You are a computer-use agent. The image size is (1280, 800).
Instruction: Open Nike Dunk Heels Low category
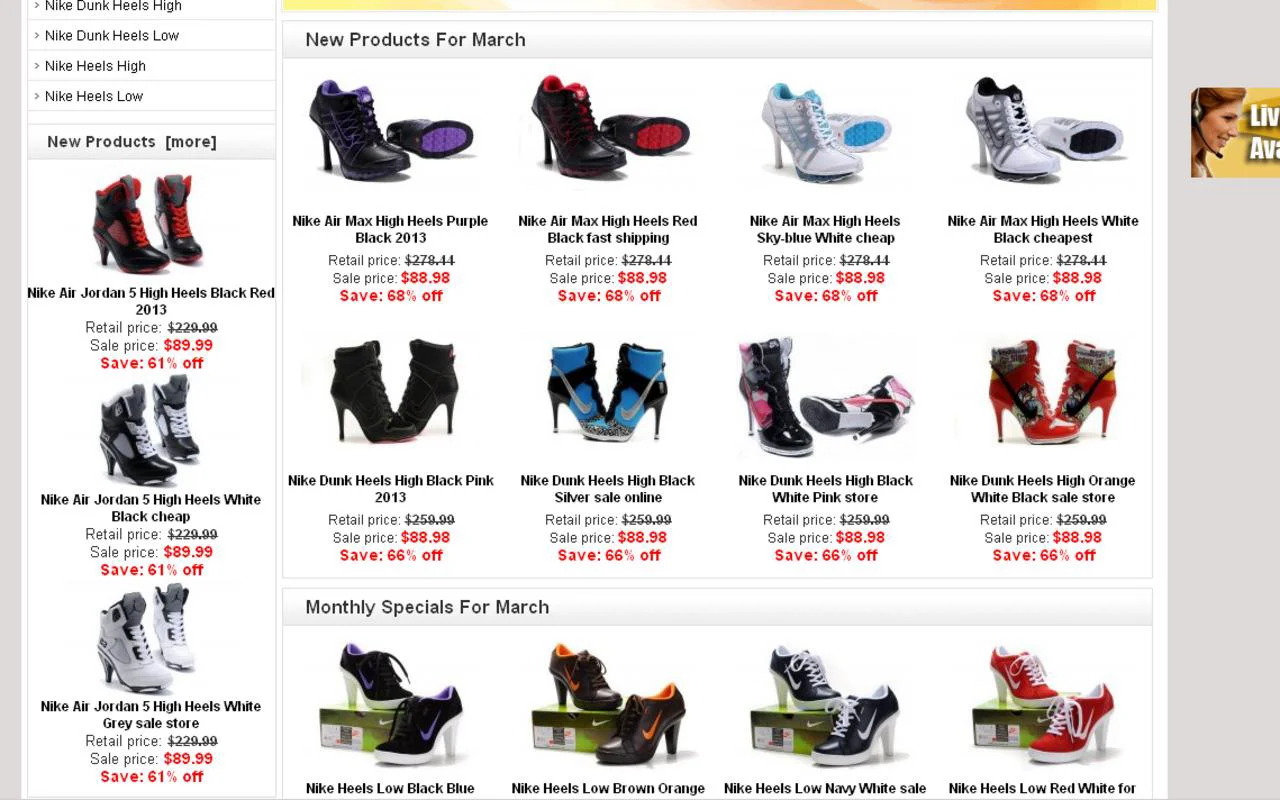point(111,35)
